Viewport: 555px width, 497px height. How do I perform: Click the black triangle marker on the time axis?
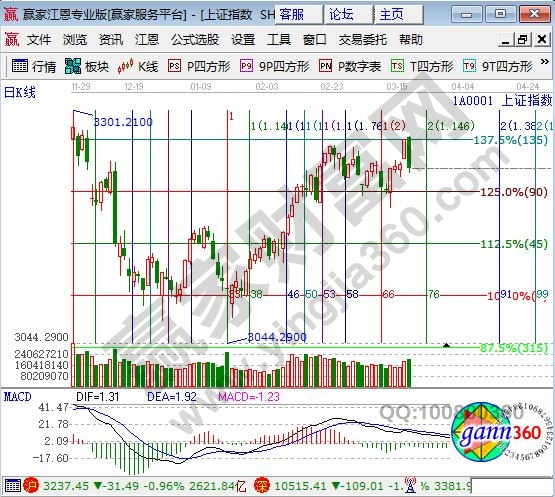[447, 345]
